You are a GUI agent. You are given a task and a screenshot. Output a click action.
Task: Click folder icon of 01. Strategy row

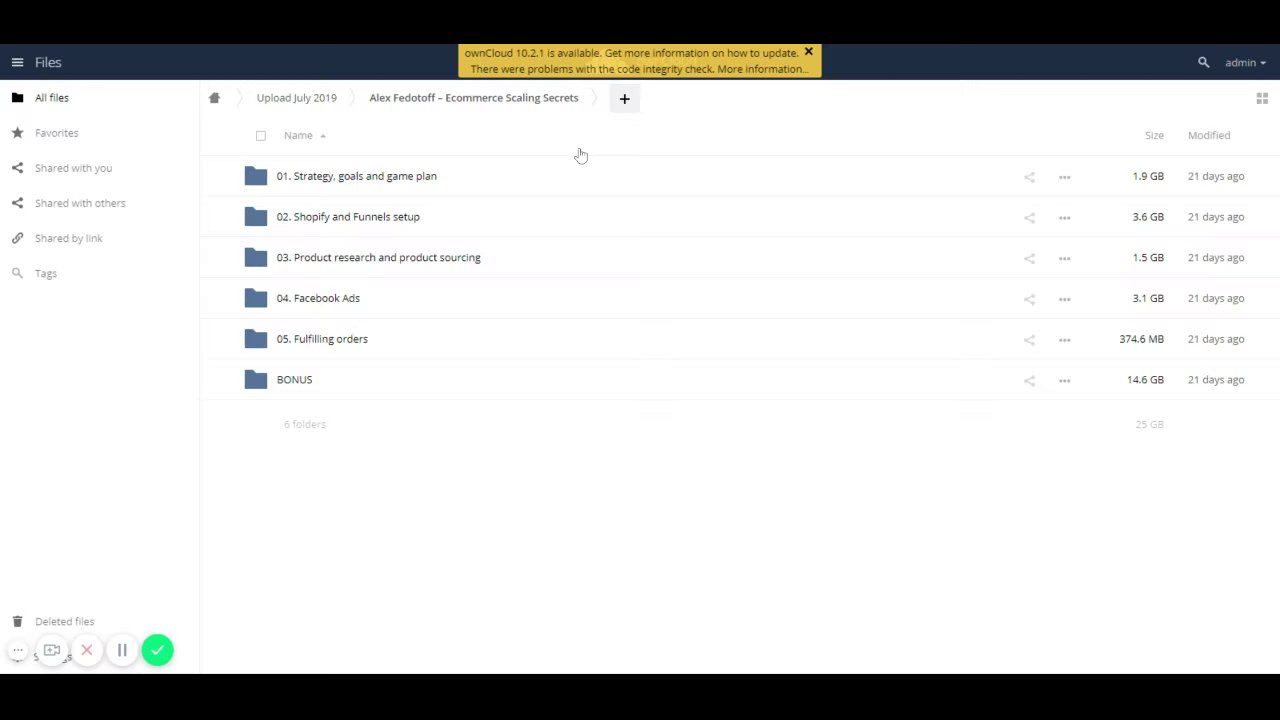tap(255, 176)
